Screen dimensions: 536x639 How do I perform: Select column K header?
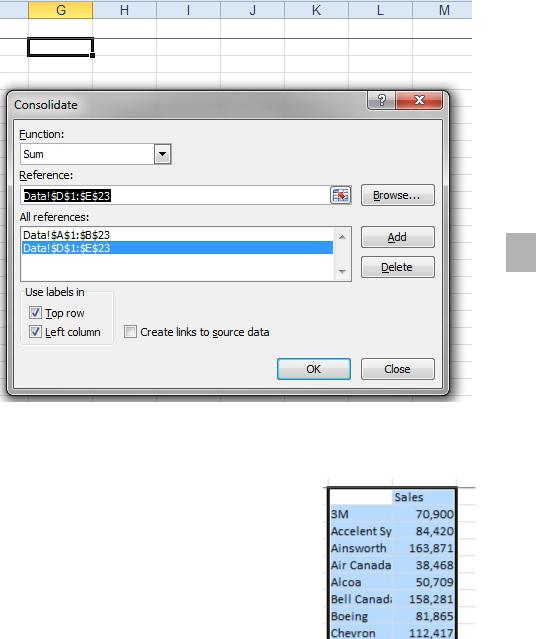pos(316,10)
